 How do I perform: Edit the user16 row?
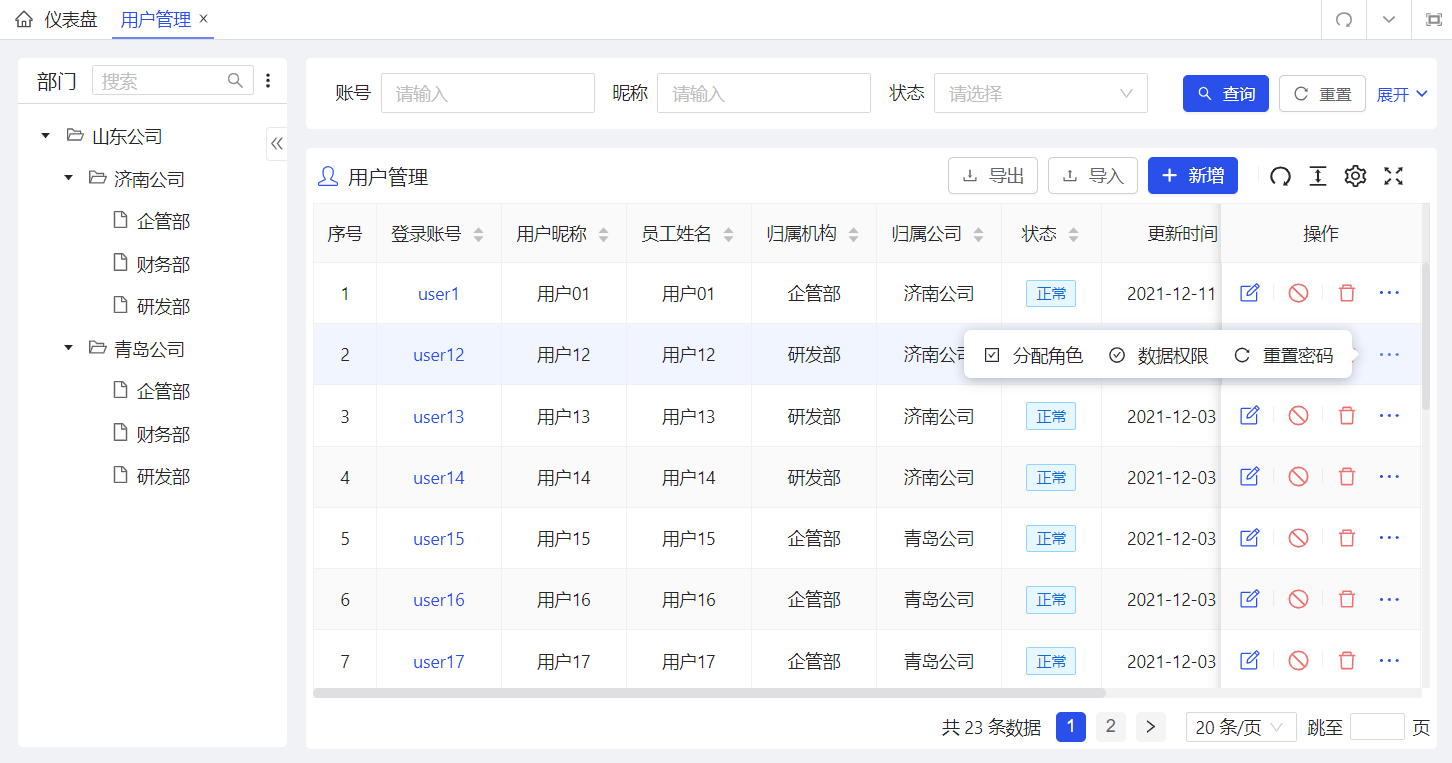[1249, 599]
